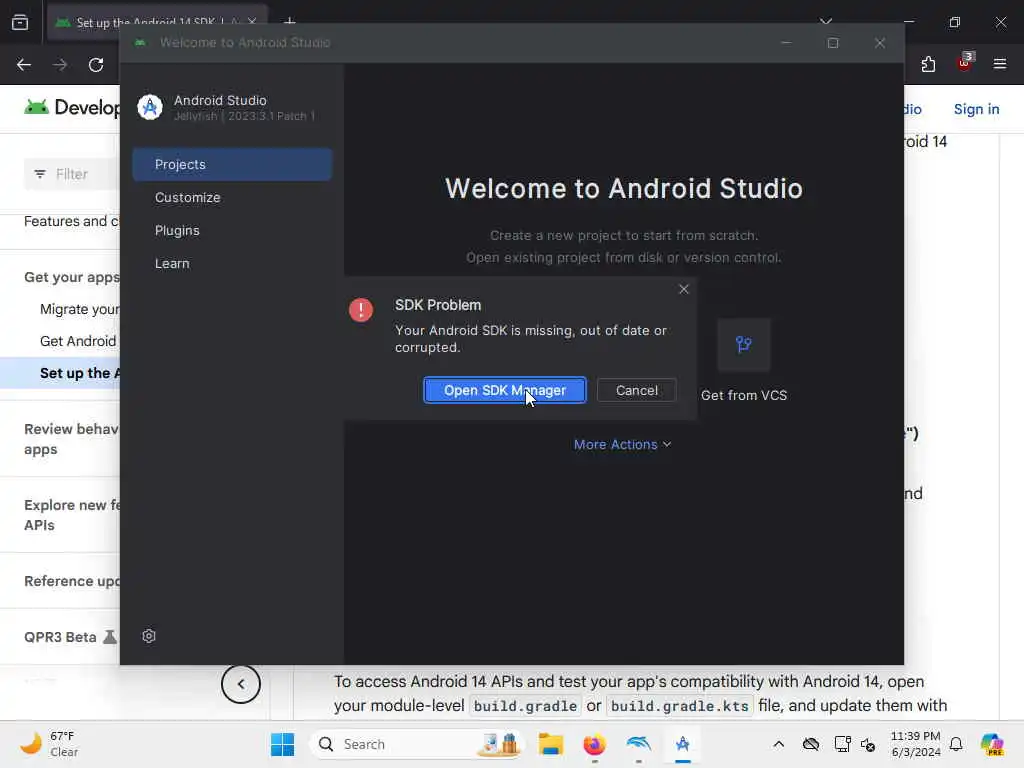Collapse the docs sidebar with the chevron button
Screen dimensions: 1024x768
pos(240,684)
